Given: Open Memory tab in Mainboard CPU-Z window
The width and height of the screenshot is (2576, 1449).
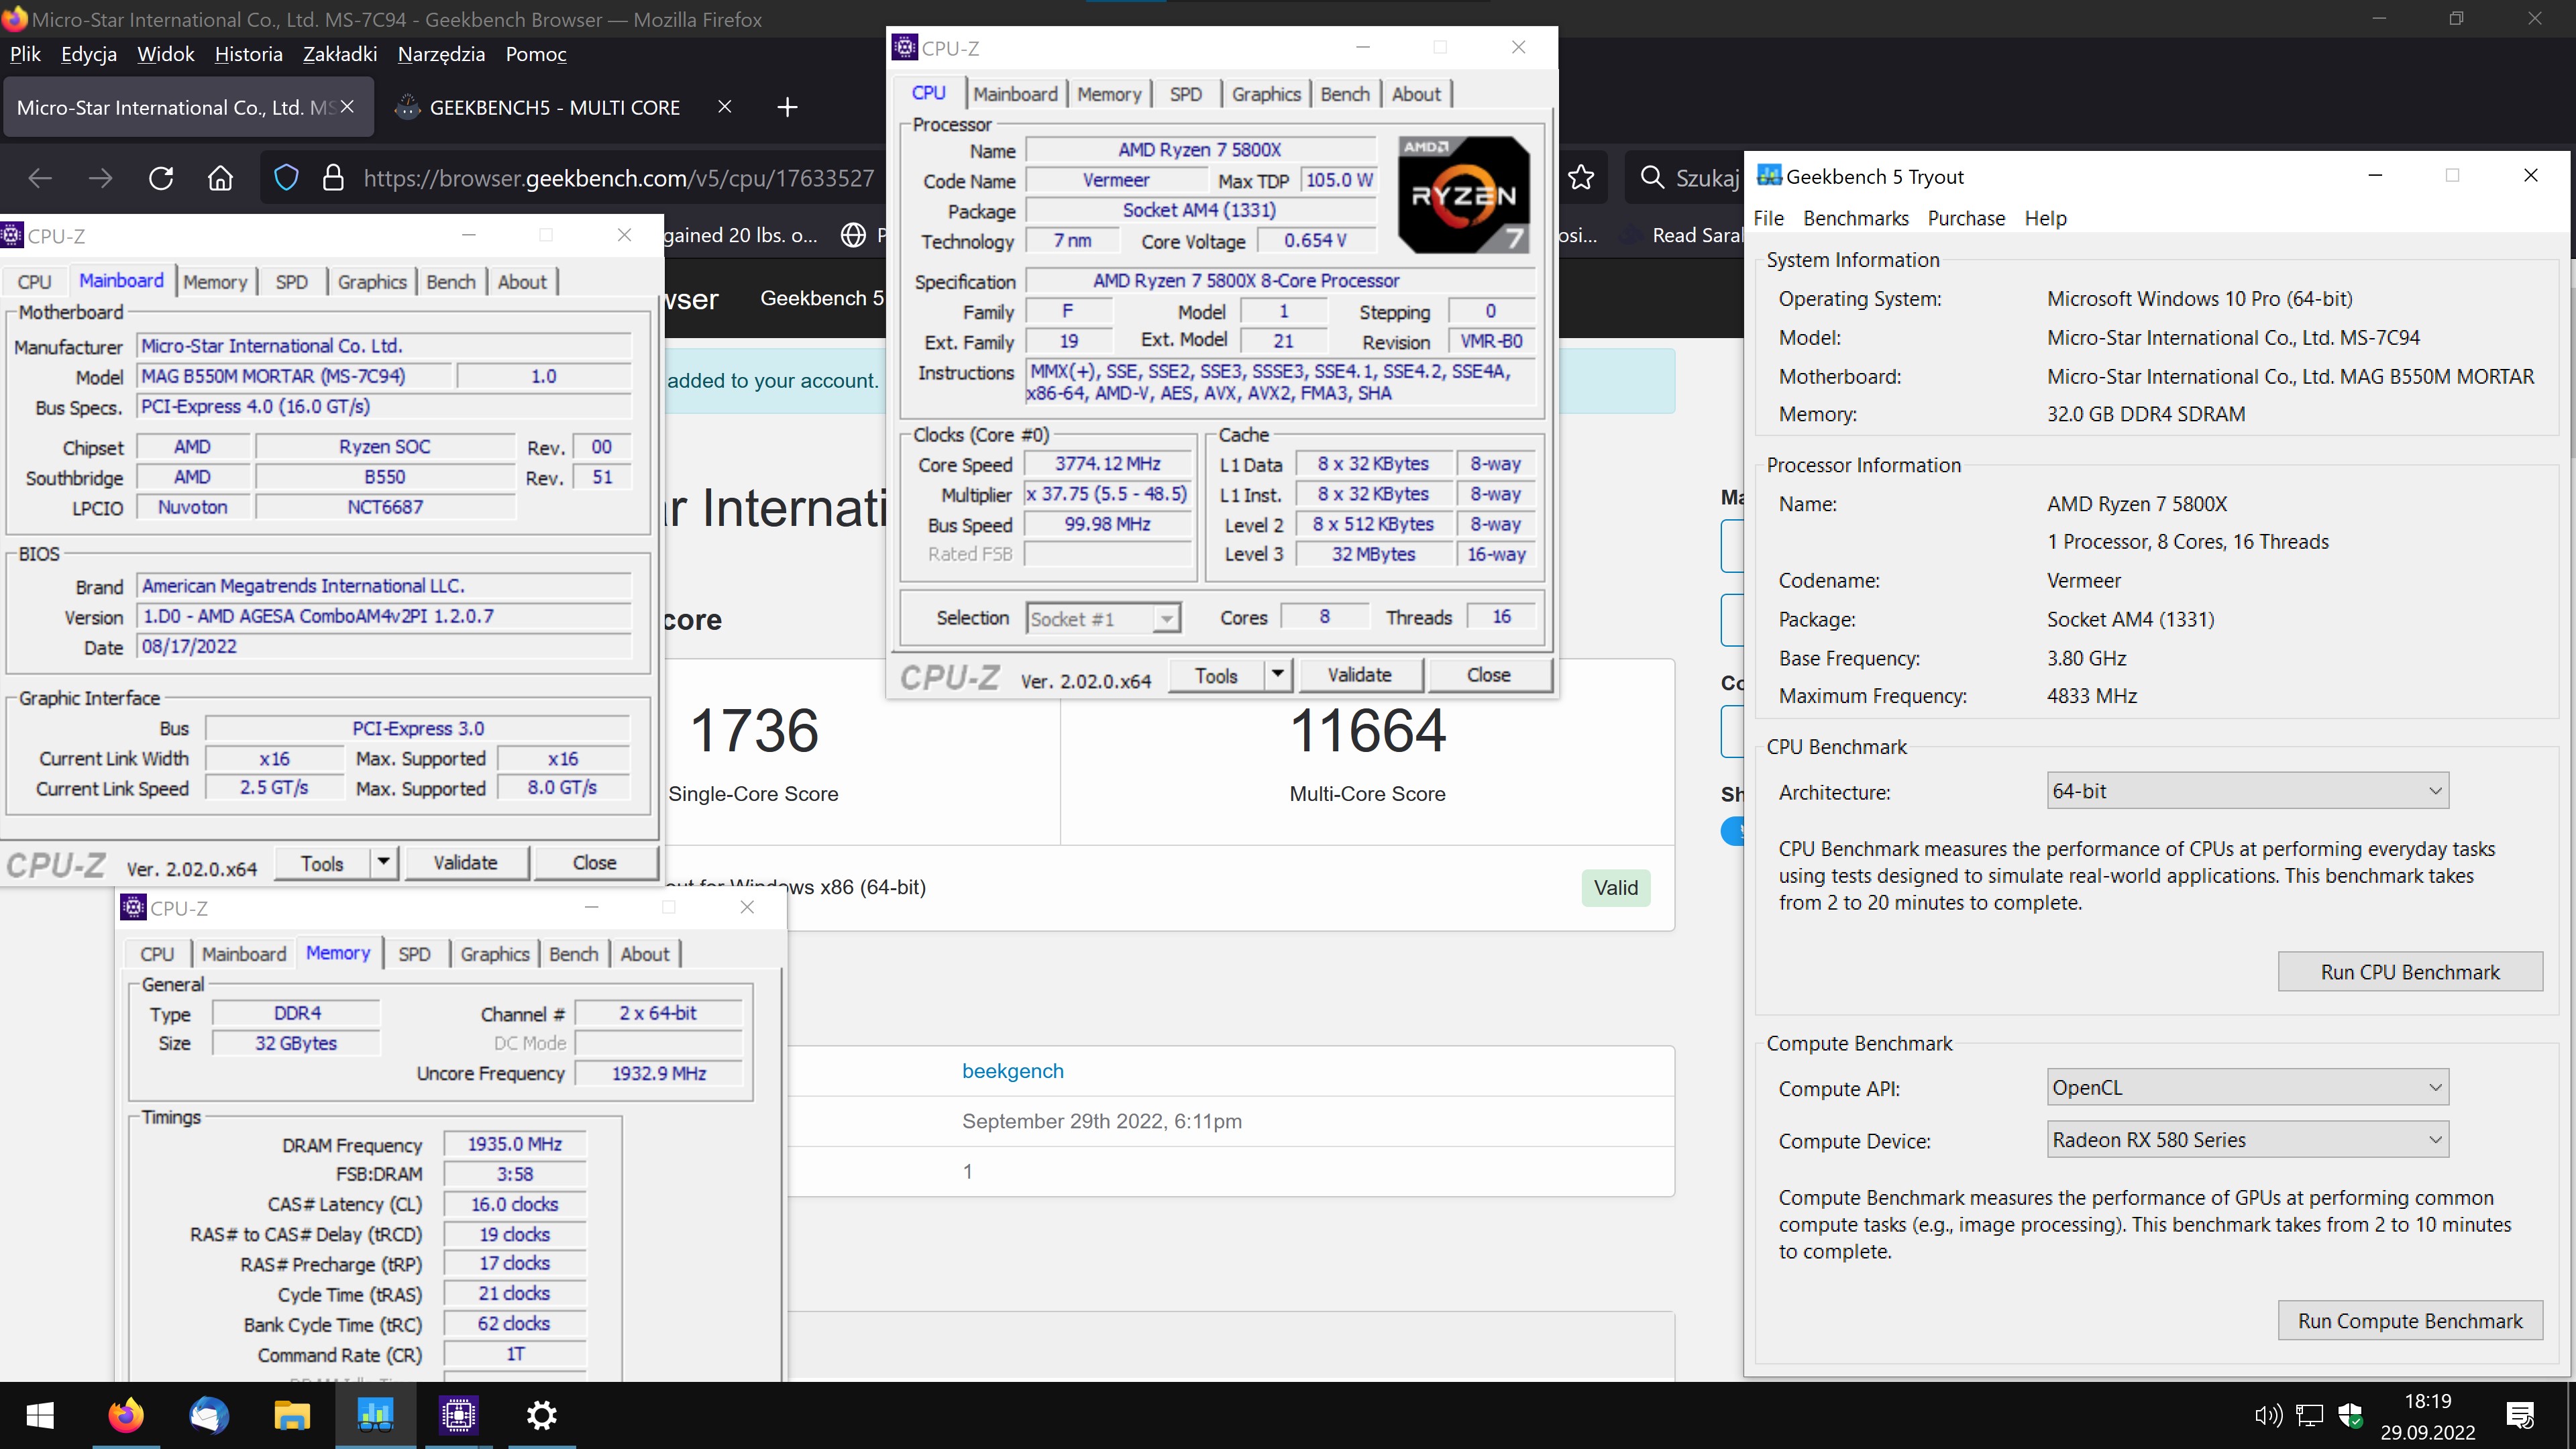Looking at the screenshot, I should 215,282.
